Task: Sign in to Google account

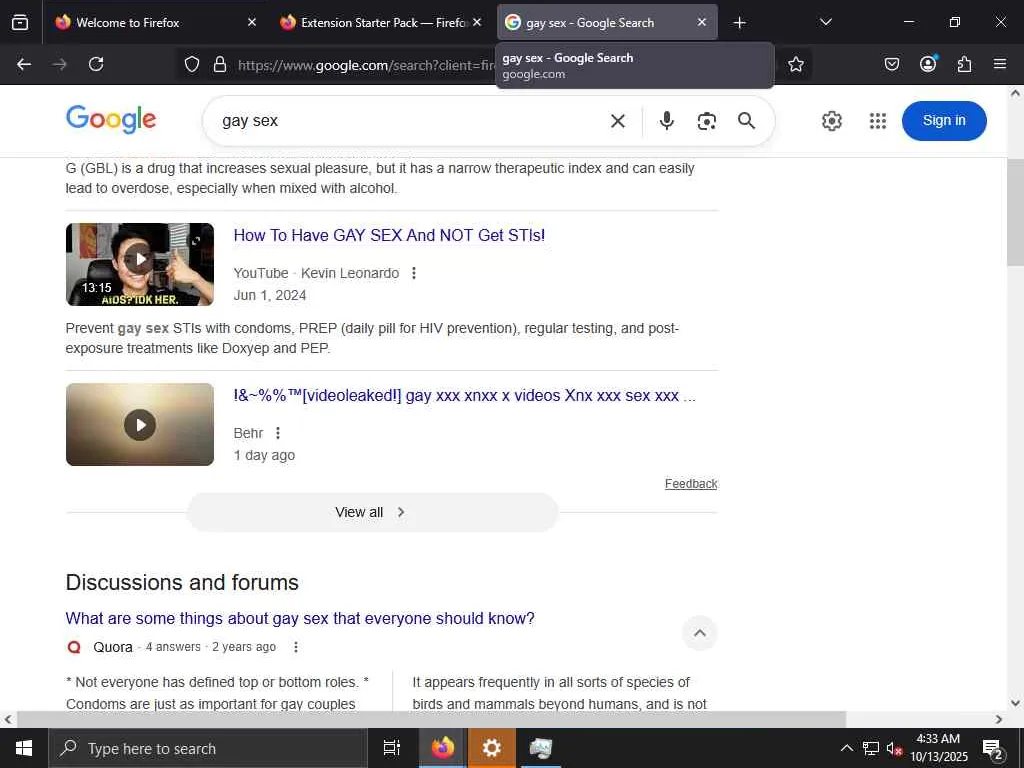Action: [944, 121]
